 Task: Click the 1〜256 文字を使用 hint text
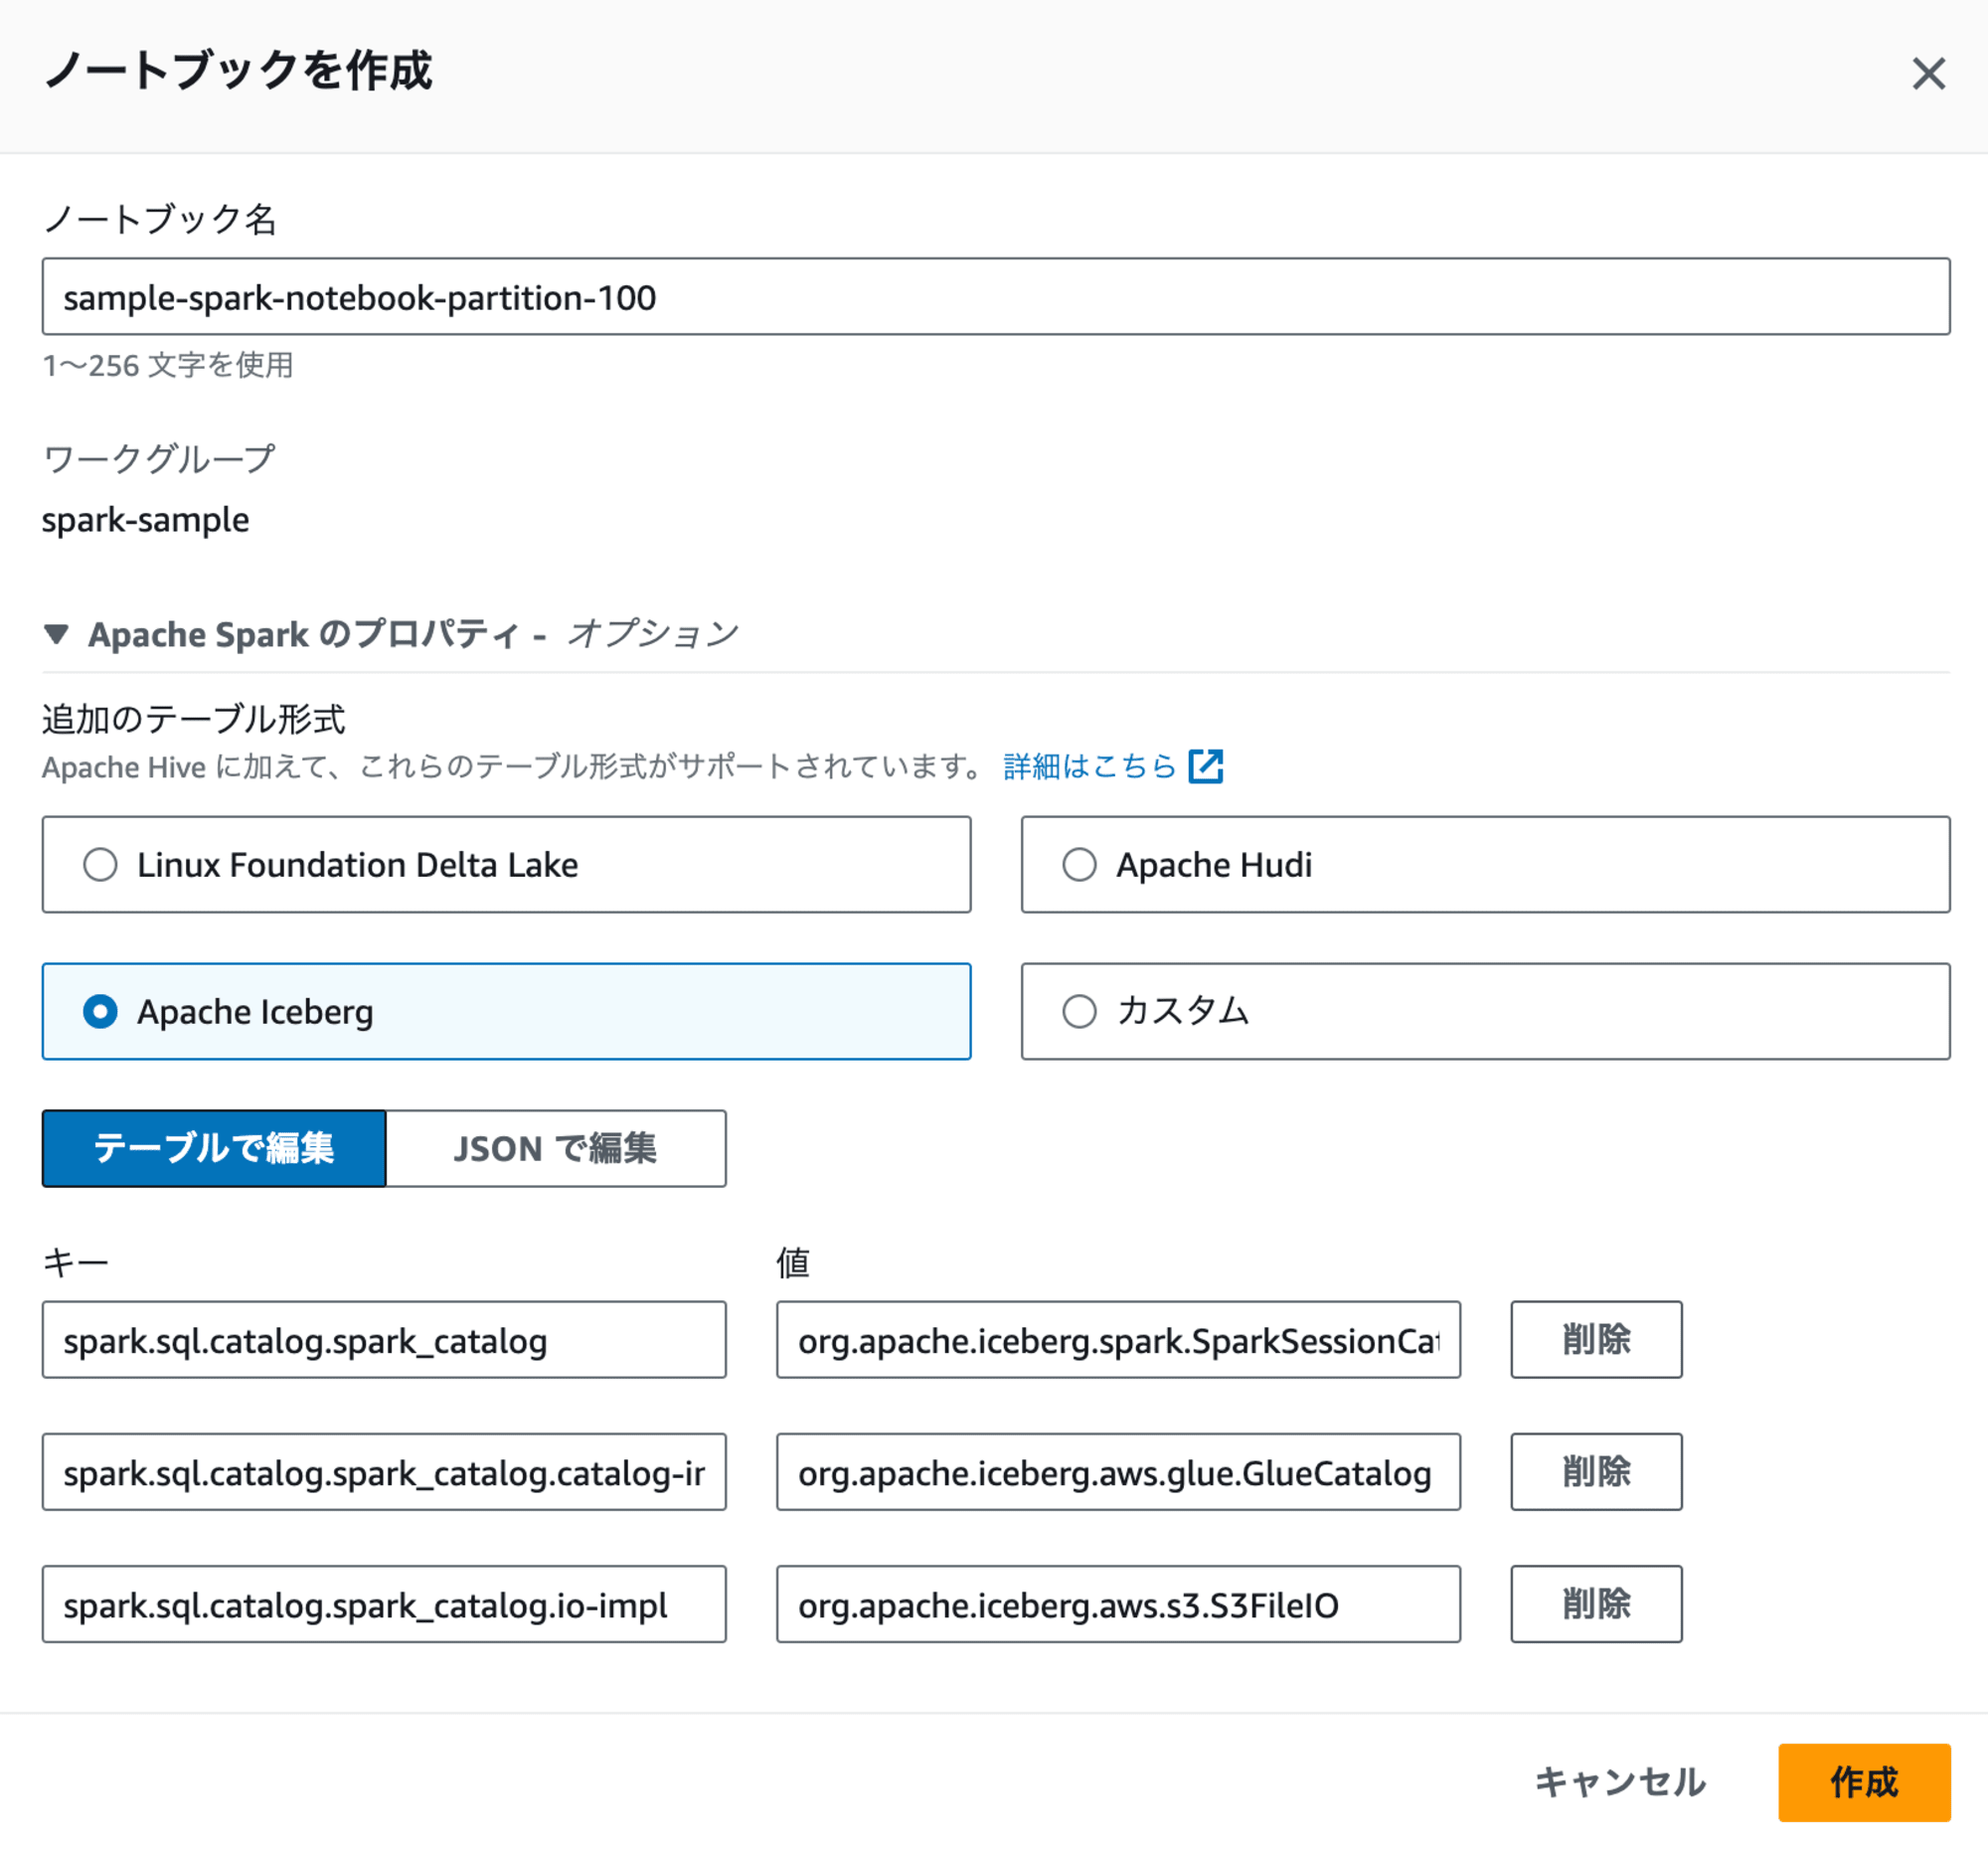click(x=167, y=365)
